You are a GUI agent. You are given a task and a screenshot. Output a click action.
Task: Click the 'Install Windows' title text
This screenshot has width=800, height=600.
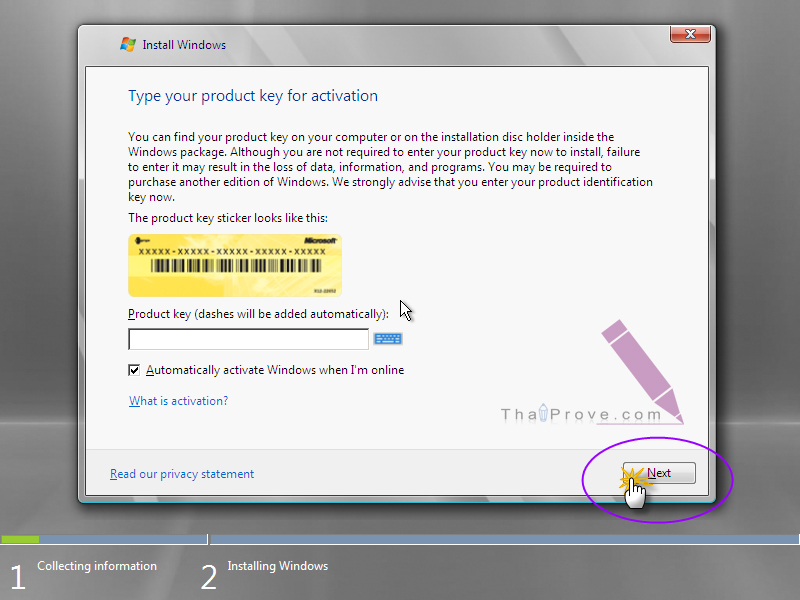pos(184,45)
